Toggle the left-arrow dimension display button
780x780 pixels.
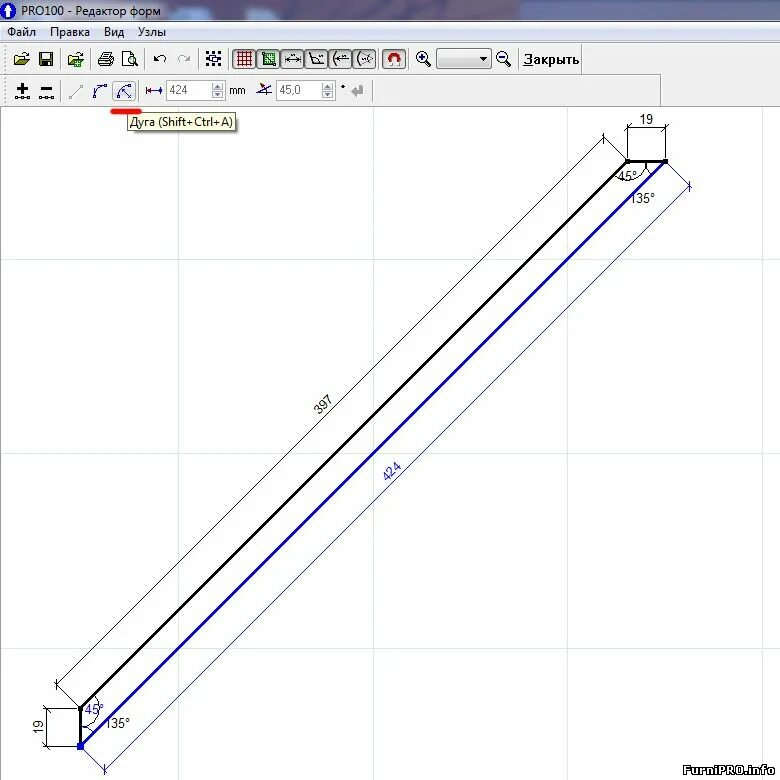point(340,59)
